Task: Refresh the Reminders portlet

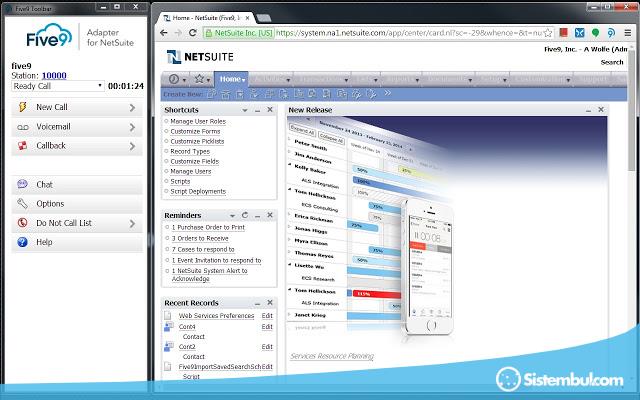Action: (245, 215)
